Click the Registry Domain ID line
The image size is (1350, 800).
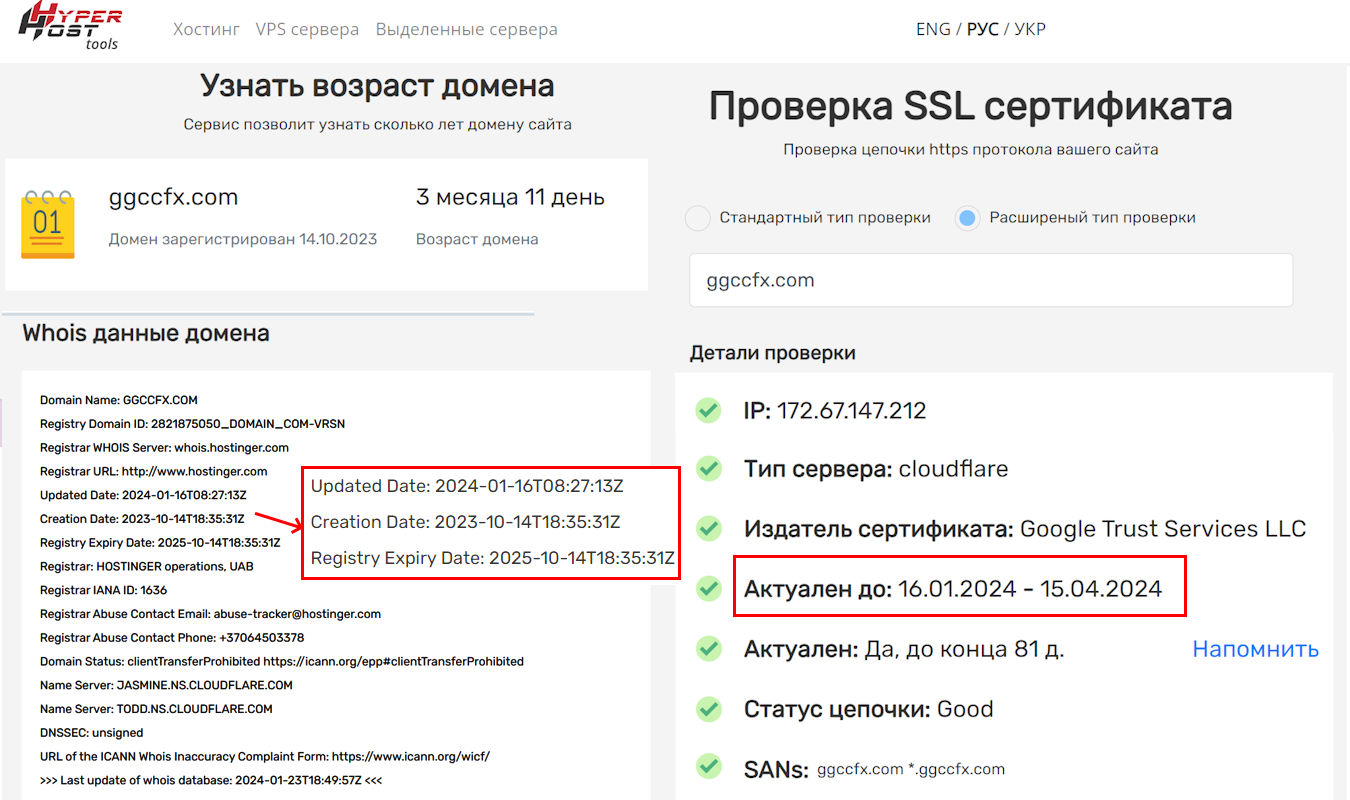[192, 424]
